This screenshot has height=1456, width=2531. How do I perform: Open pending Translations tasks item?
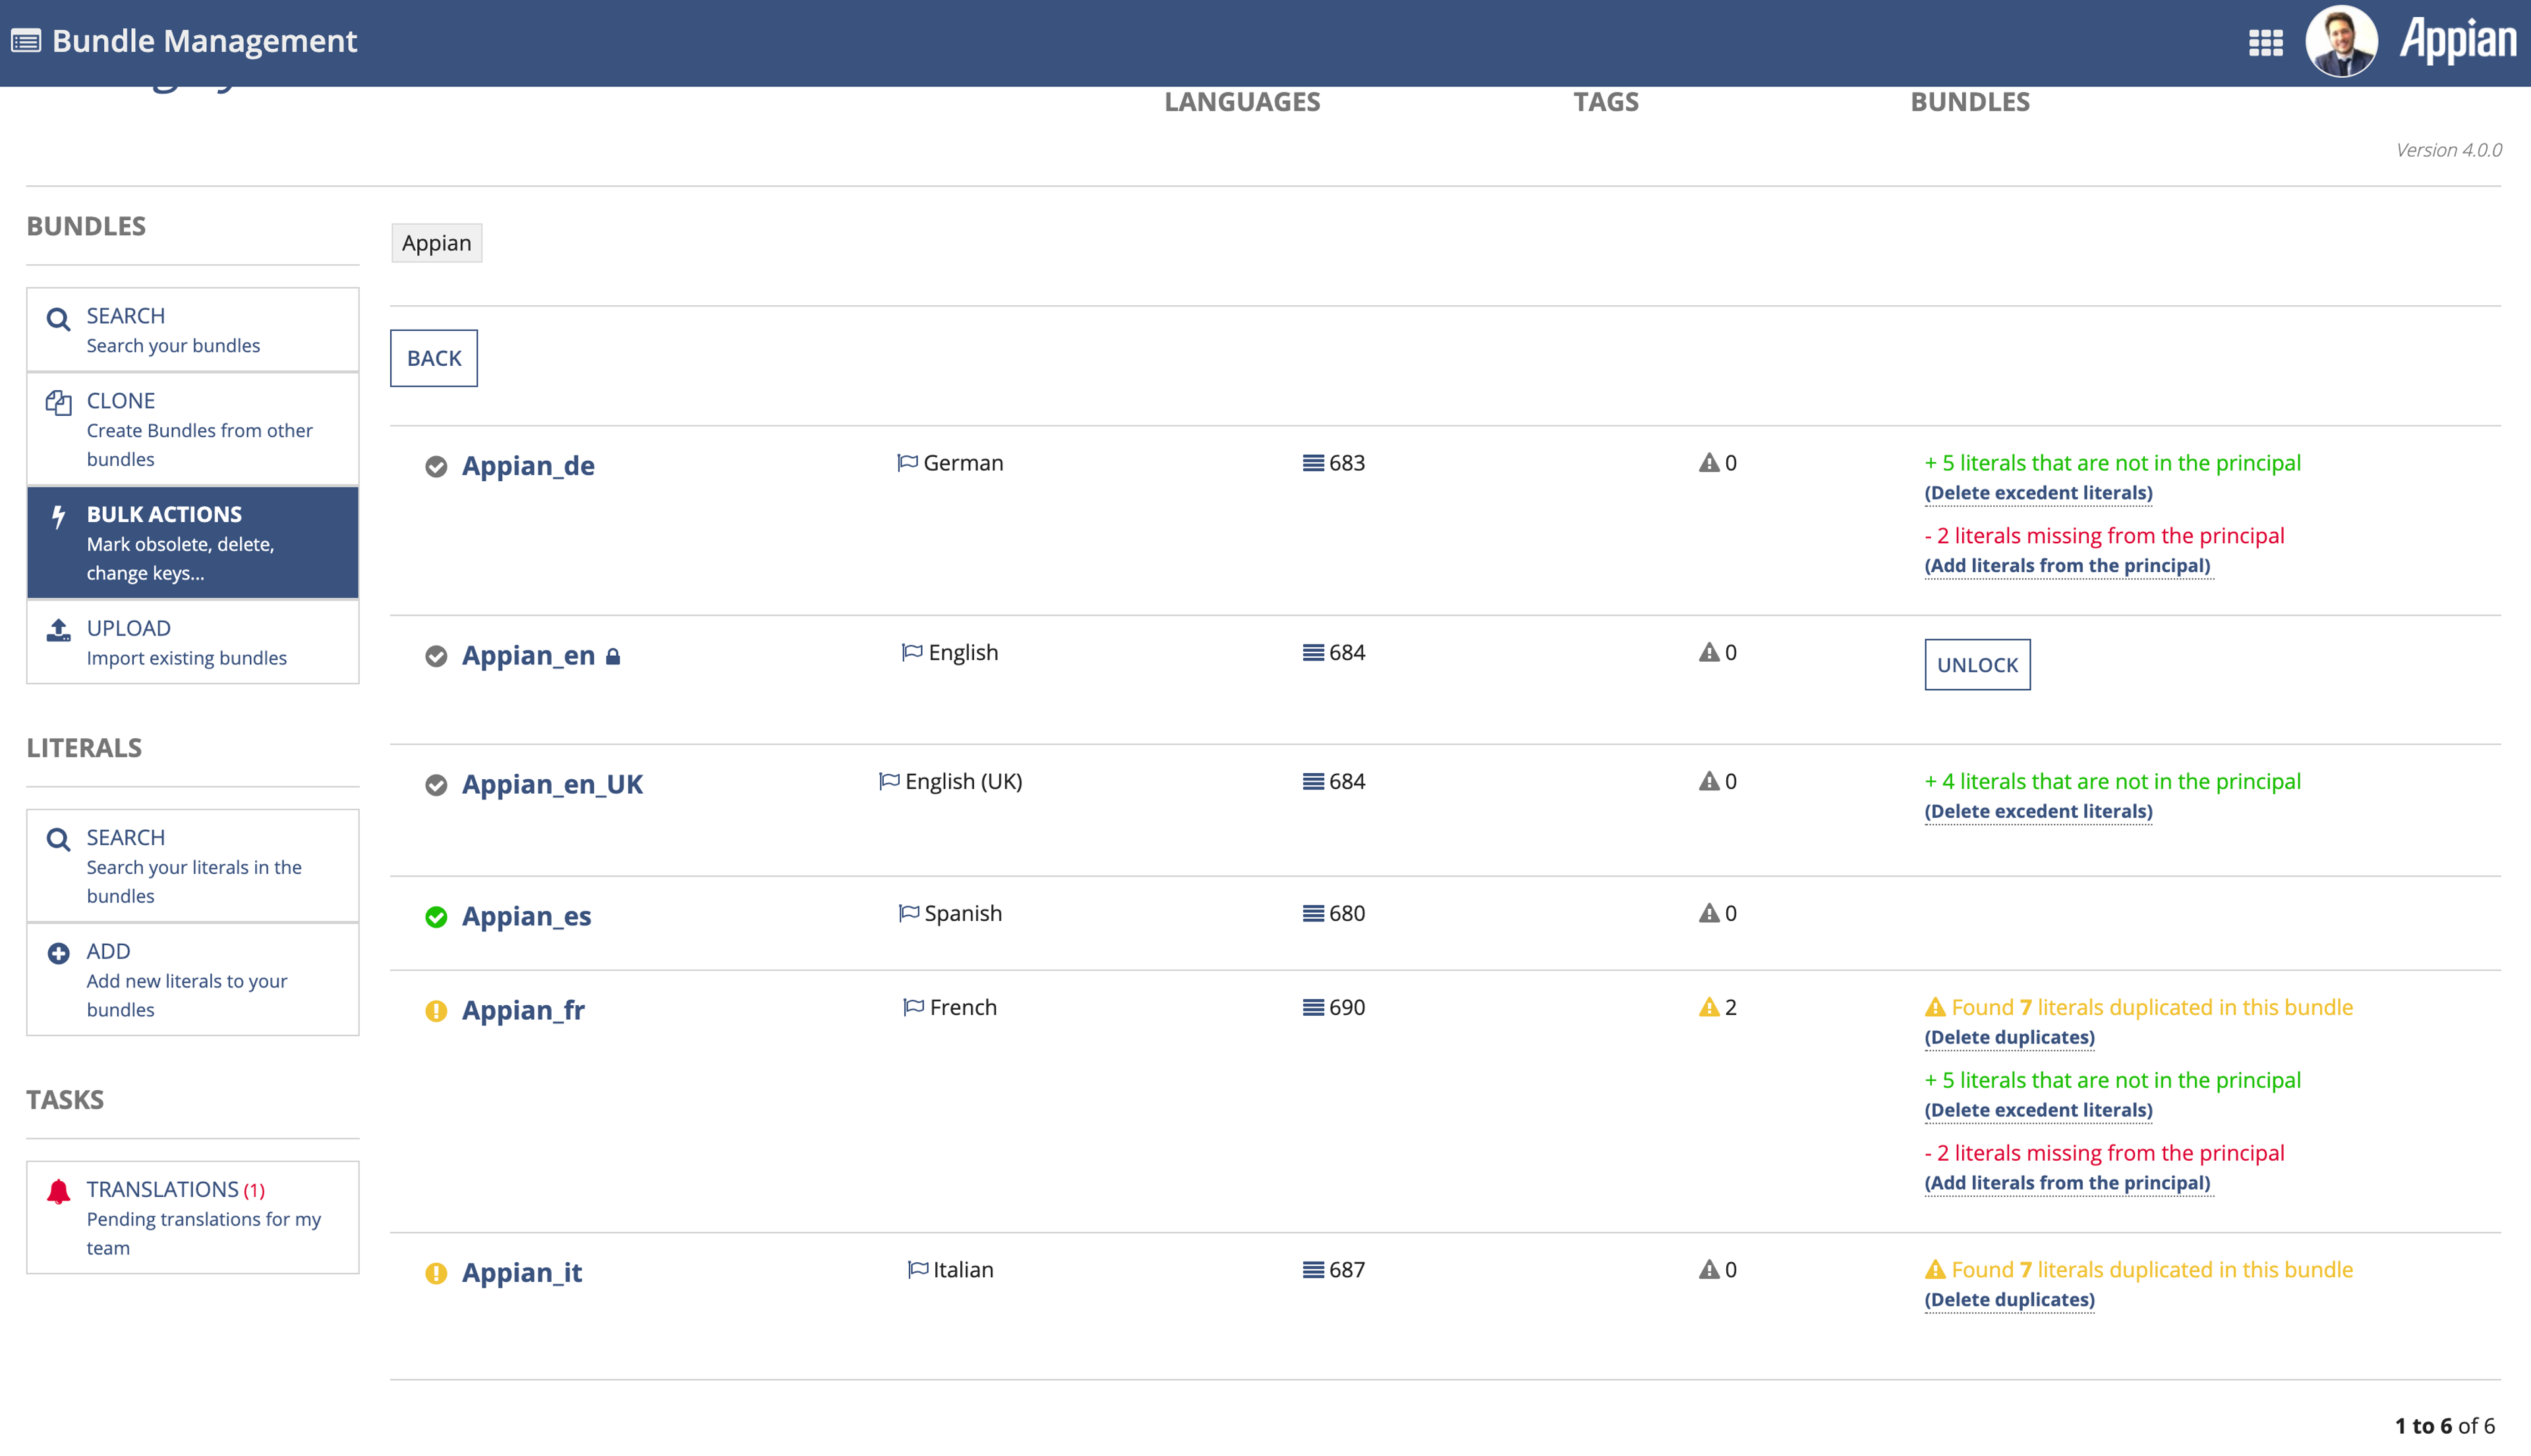(193, 1217)
